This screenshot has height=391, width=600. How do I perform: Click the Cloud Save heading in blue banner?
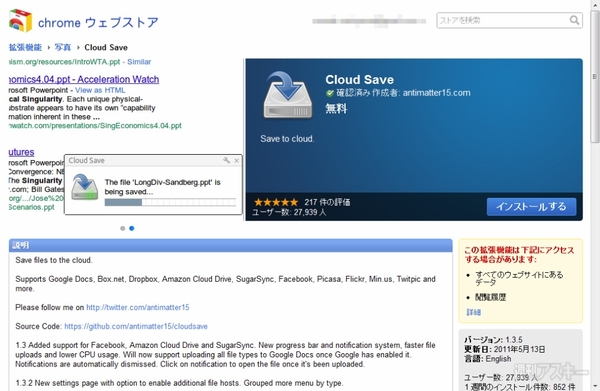tap(359, 80)
